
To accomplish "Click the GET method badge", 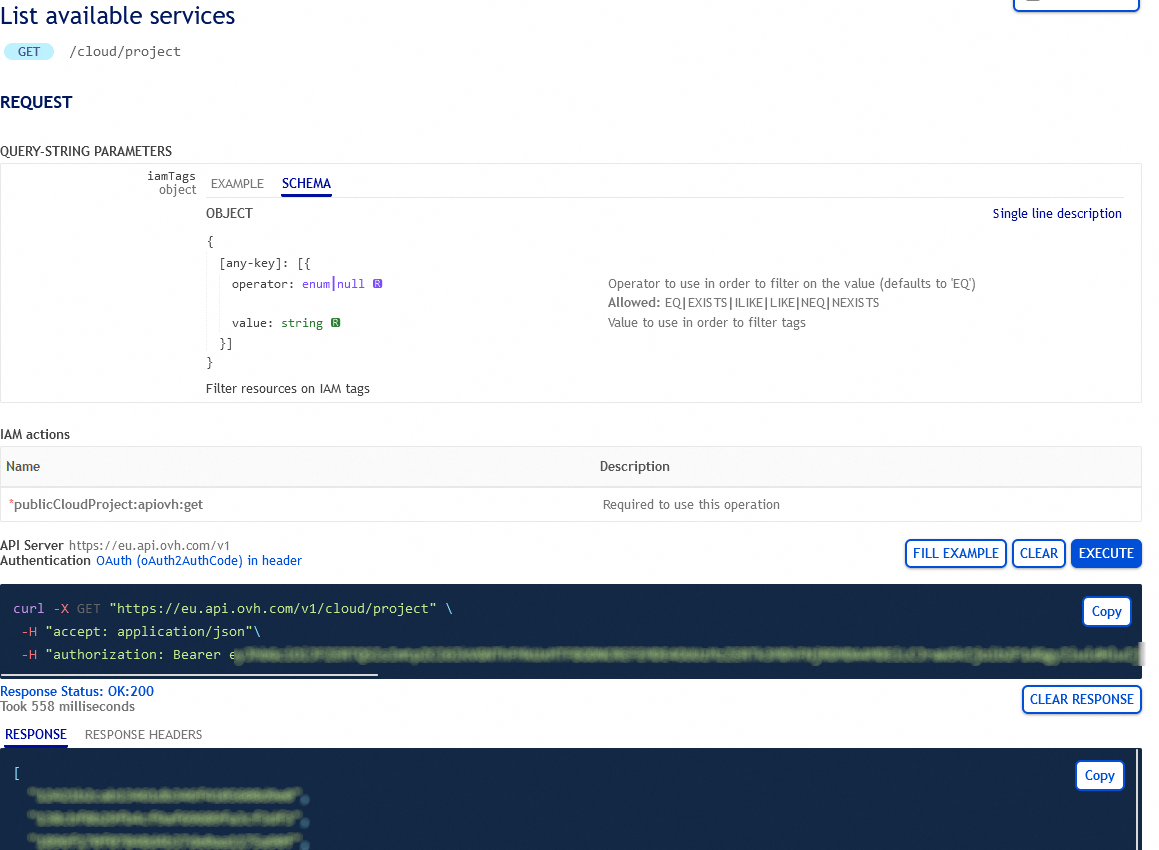I will pyautogui.click(x=28, y=51).
